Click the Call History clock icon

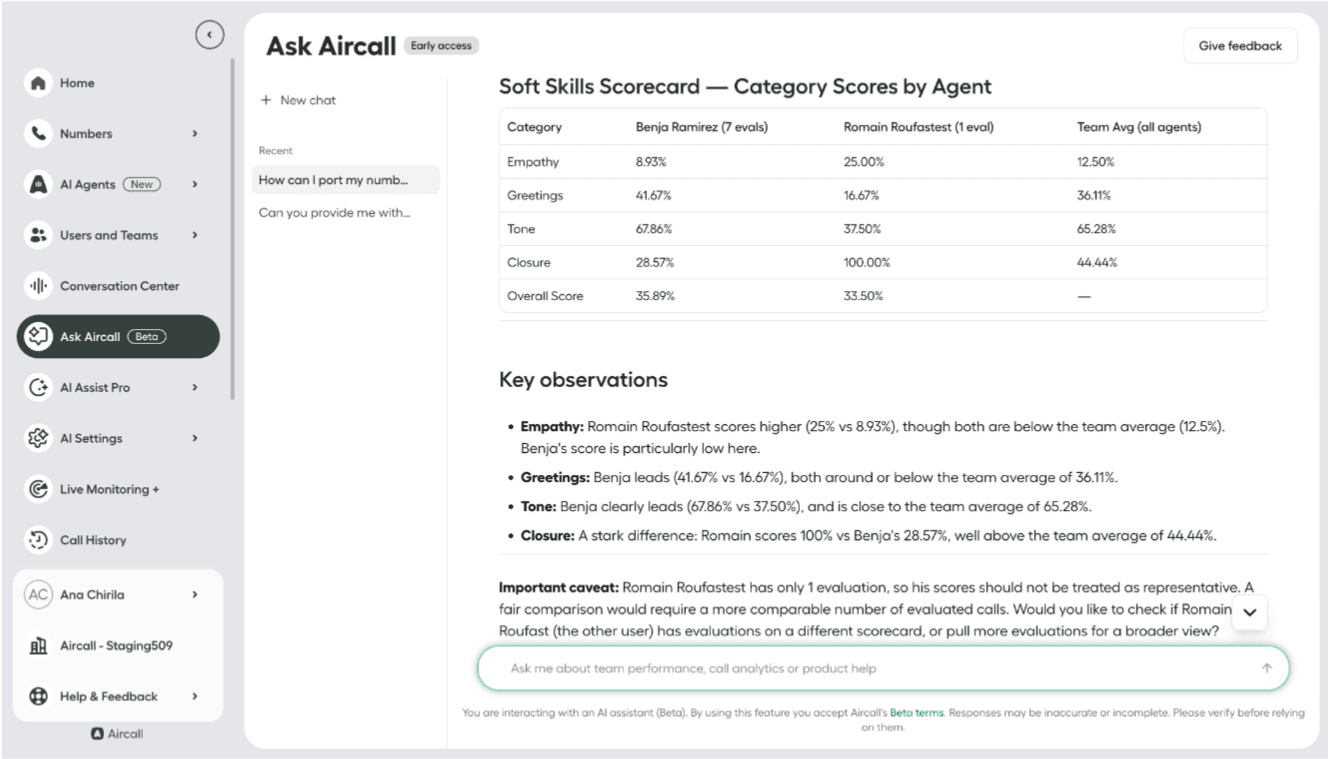tap(39, 540)
